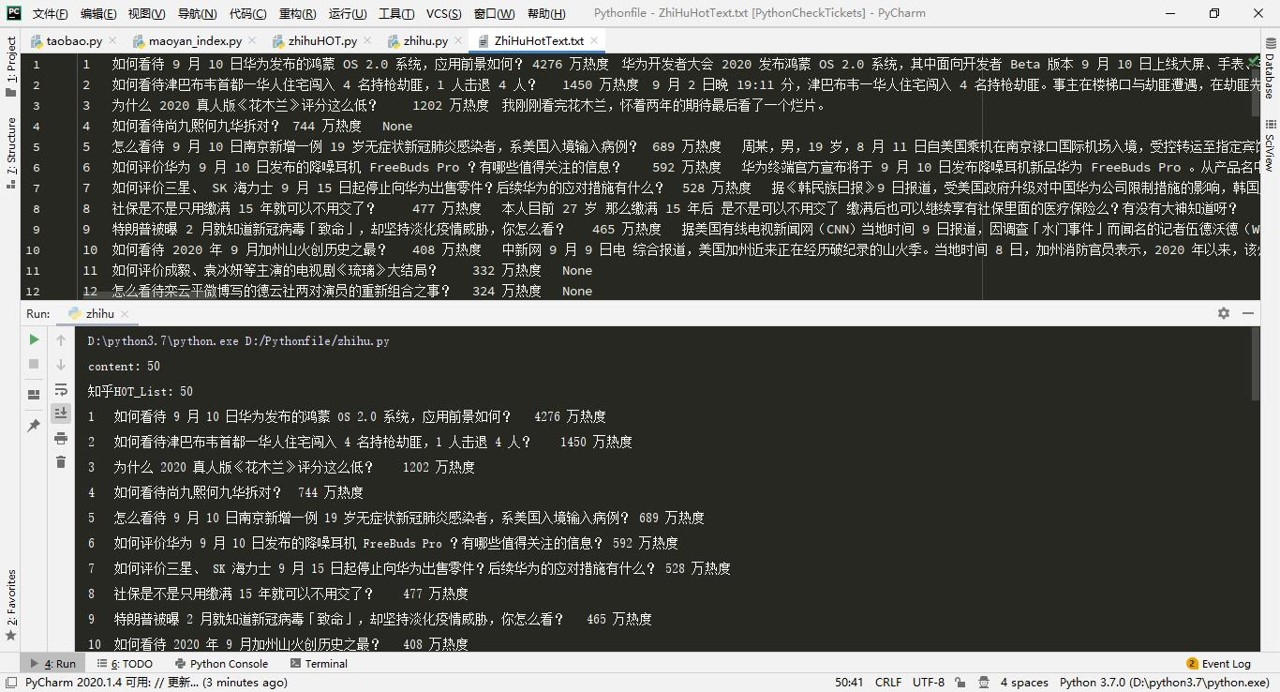
Task: Click the 50:41 cursor position indicator
Action: click(849, 682)
